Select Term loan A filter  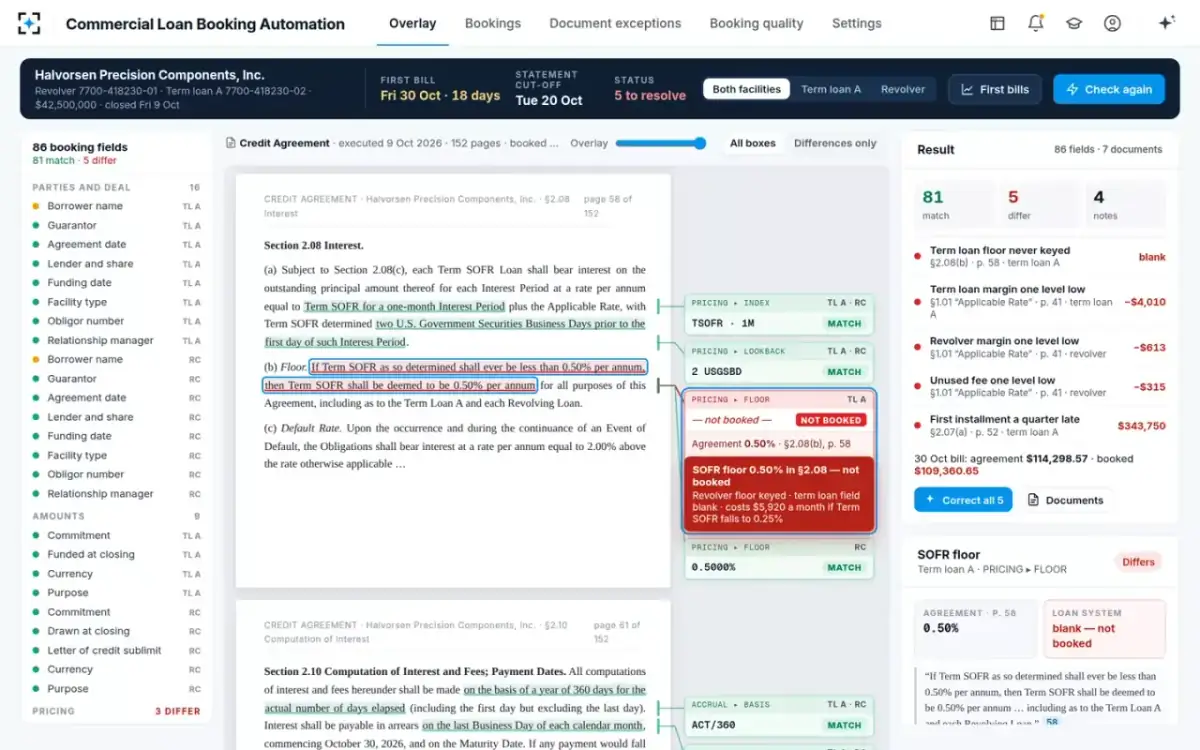[831, 89]
